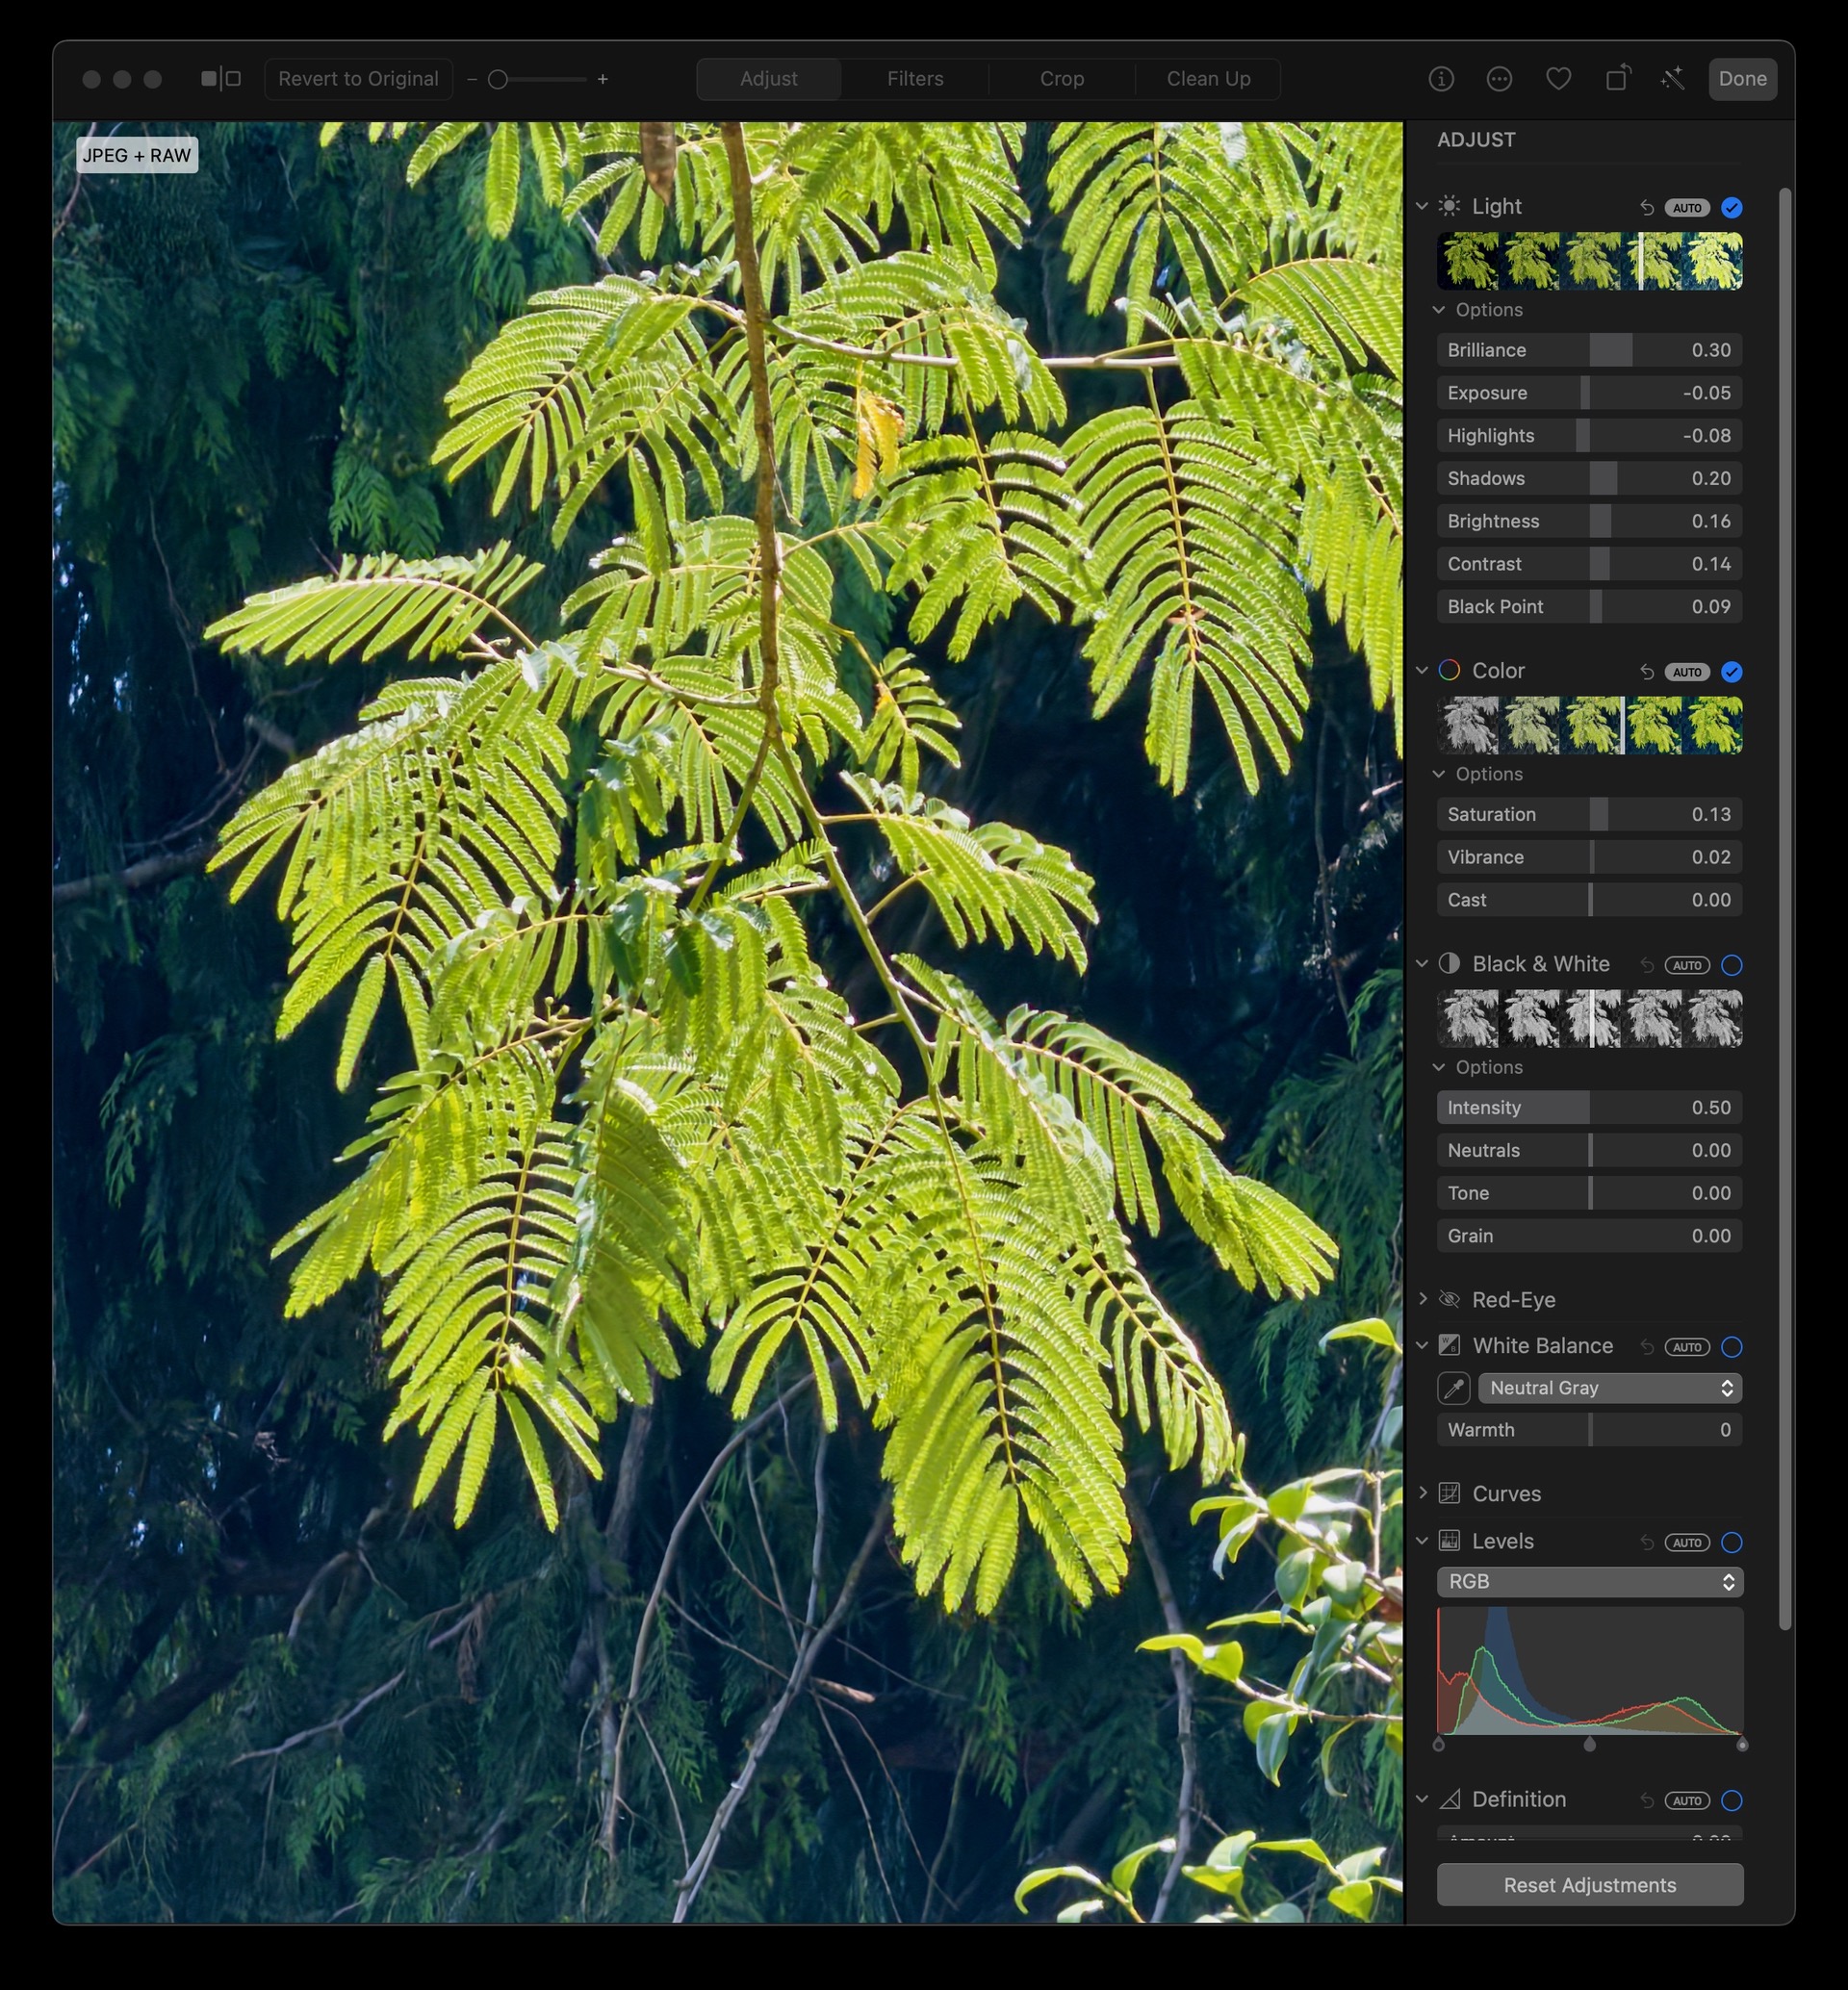Click the Curves section icon
This screenshot has height=1990, width=1848.
[x=1449, y=1493]
